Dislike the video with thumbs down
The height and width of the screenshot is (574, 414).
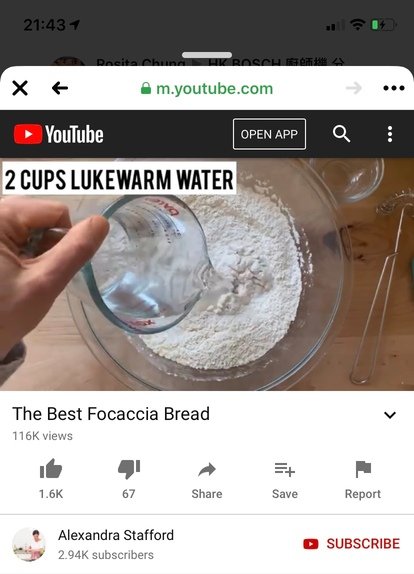pos(129,479)
